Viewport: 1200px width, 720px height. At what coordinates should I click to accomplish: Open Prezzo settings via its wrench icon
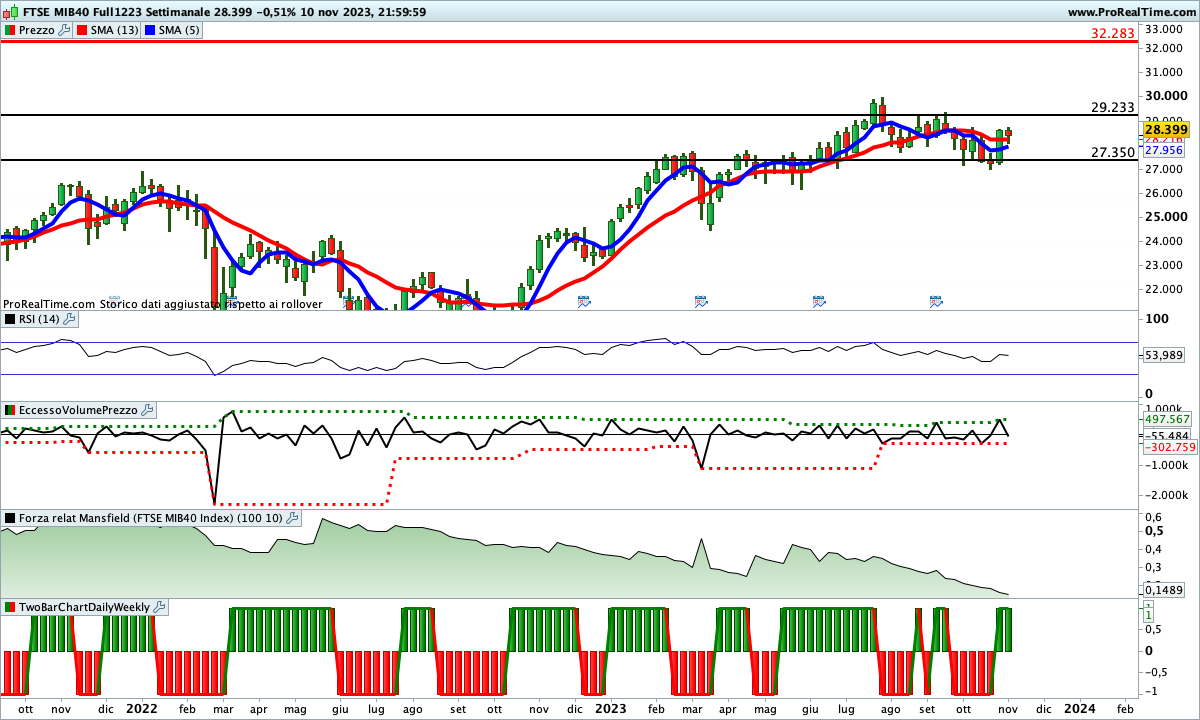[65, 30]
